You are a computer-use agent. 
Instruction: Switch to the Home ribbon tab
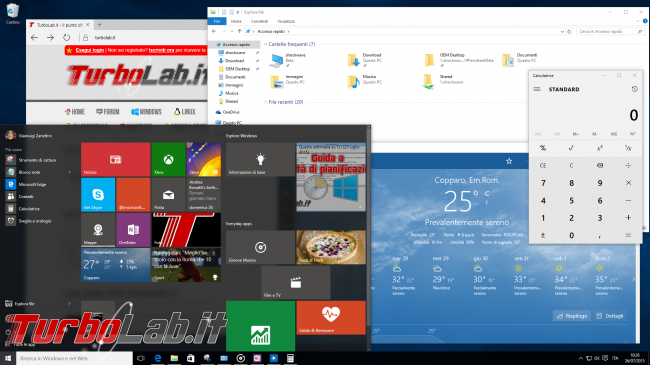[x=236, y=21]
